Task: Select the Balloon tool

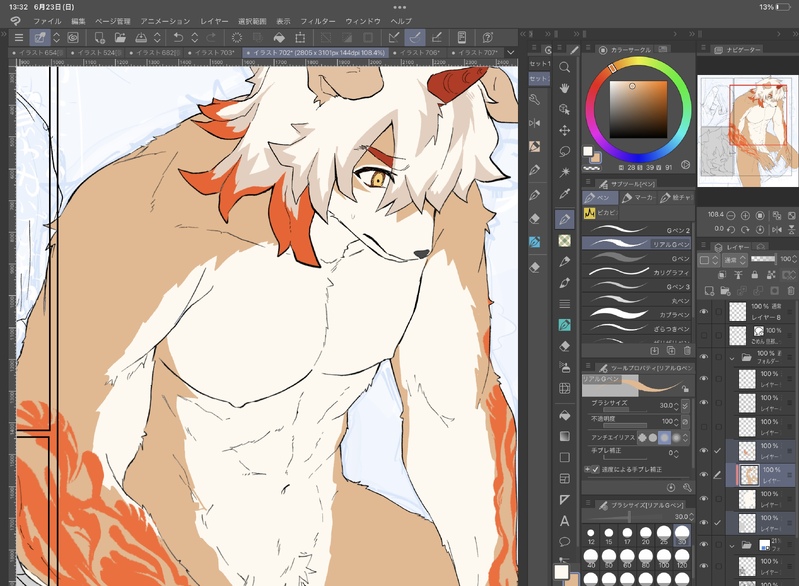Action: tap(565, 541)
